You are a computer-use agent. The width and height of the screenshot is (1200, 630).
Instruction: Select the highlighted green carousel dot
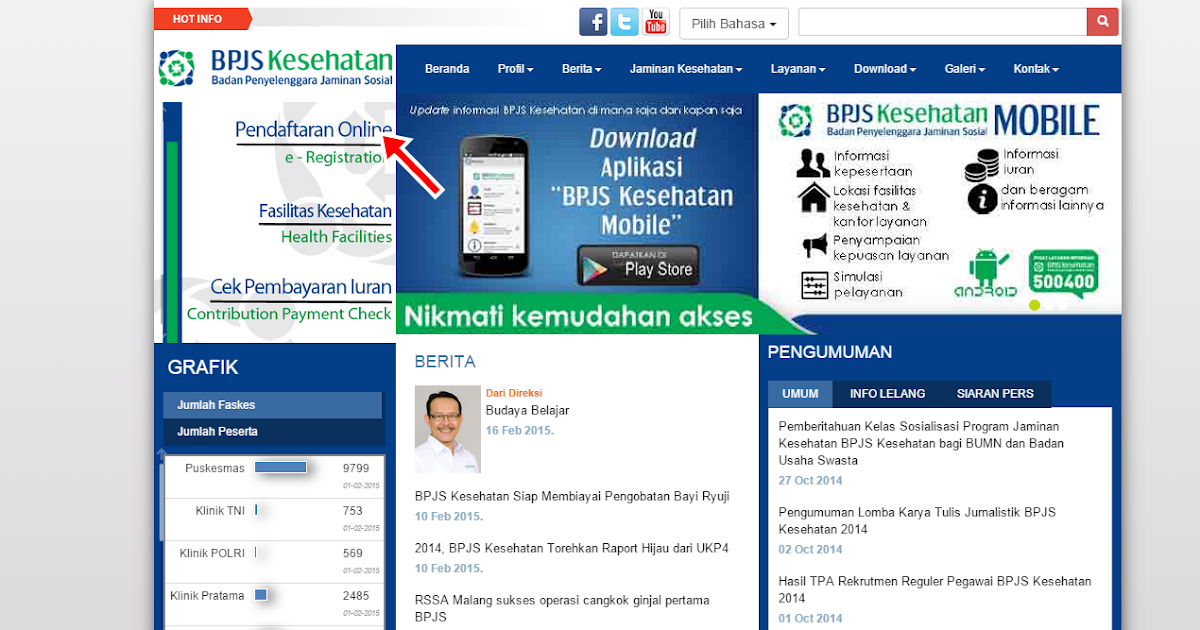coord(1035,306)
